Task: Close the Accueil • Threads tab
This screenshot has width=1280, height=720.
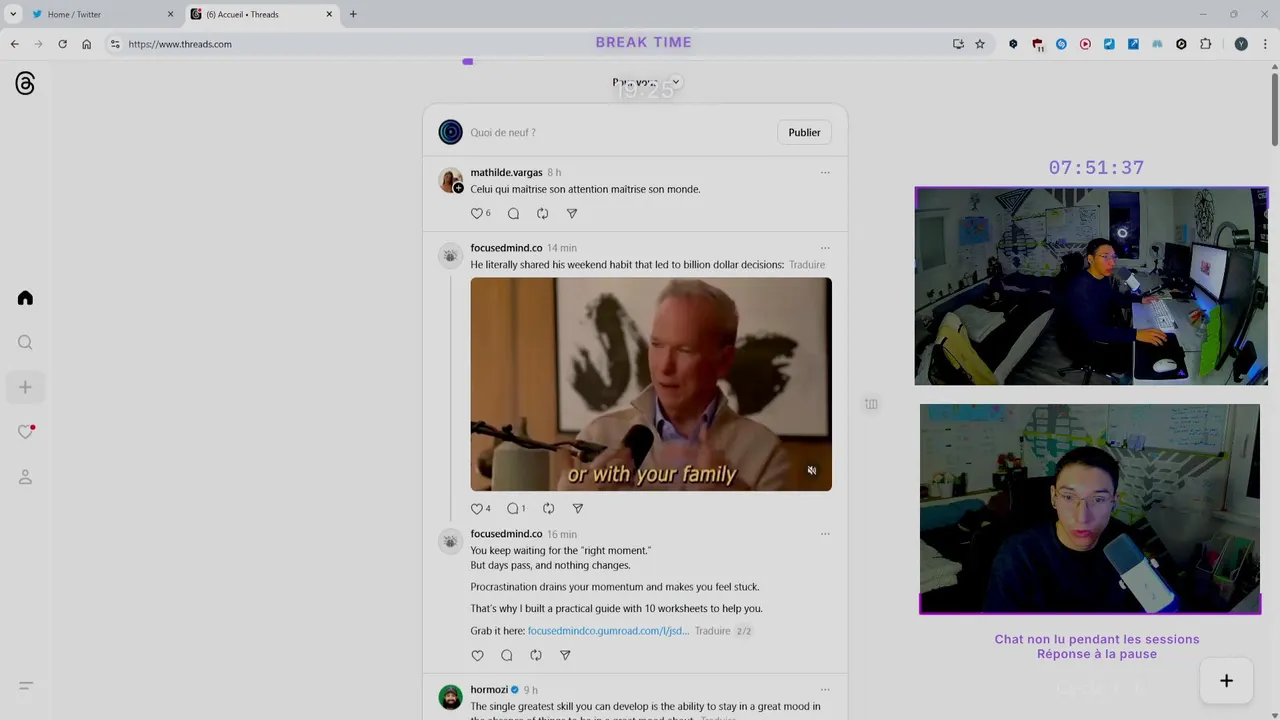Action: tap(329, 14)
